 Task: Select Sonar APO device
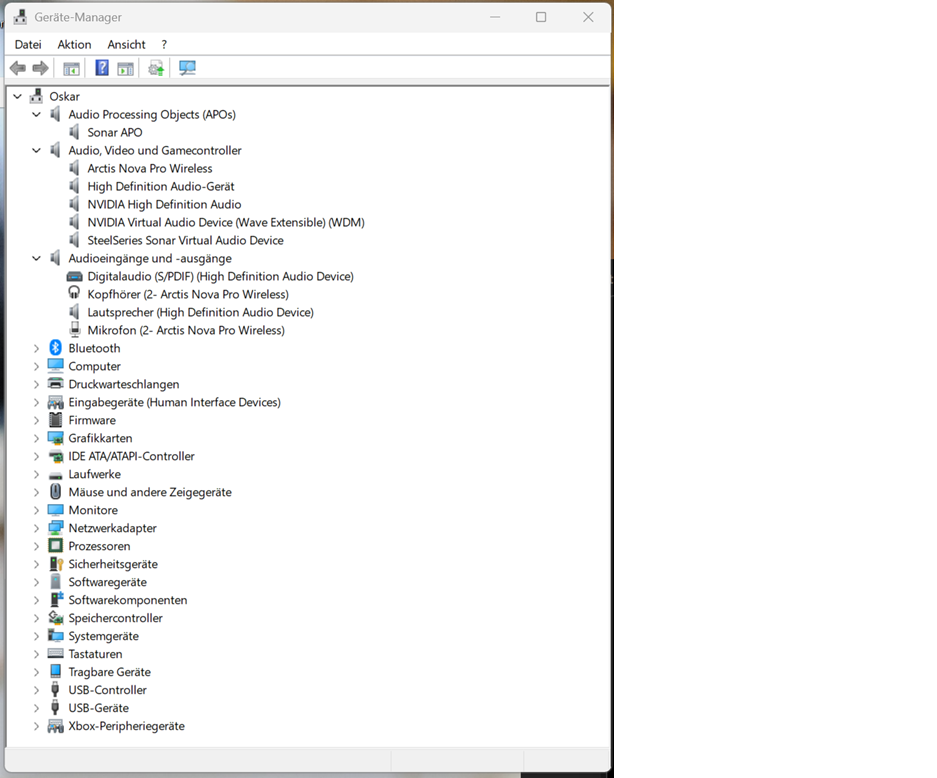coord(115,132)
